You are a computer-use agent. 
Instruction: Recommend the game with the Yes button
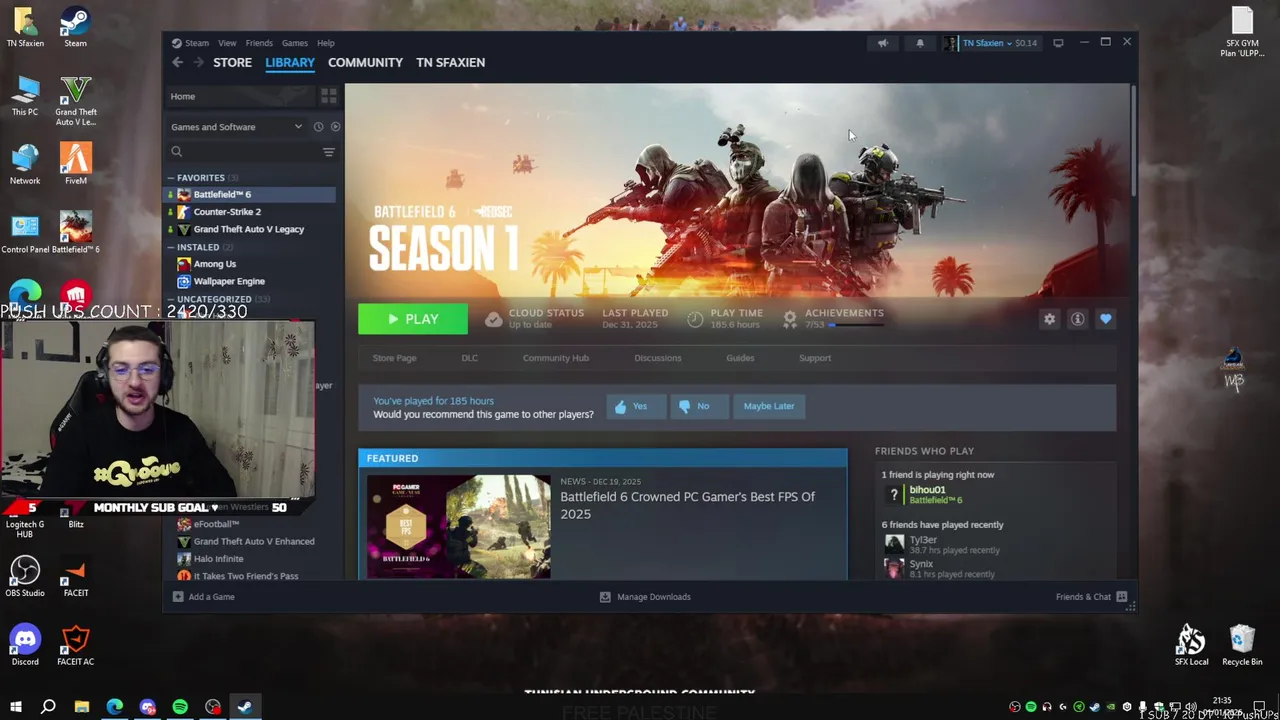coord(635,406)
